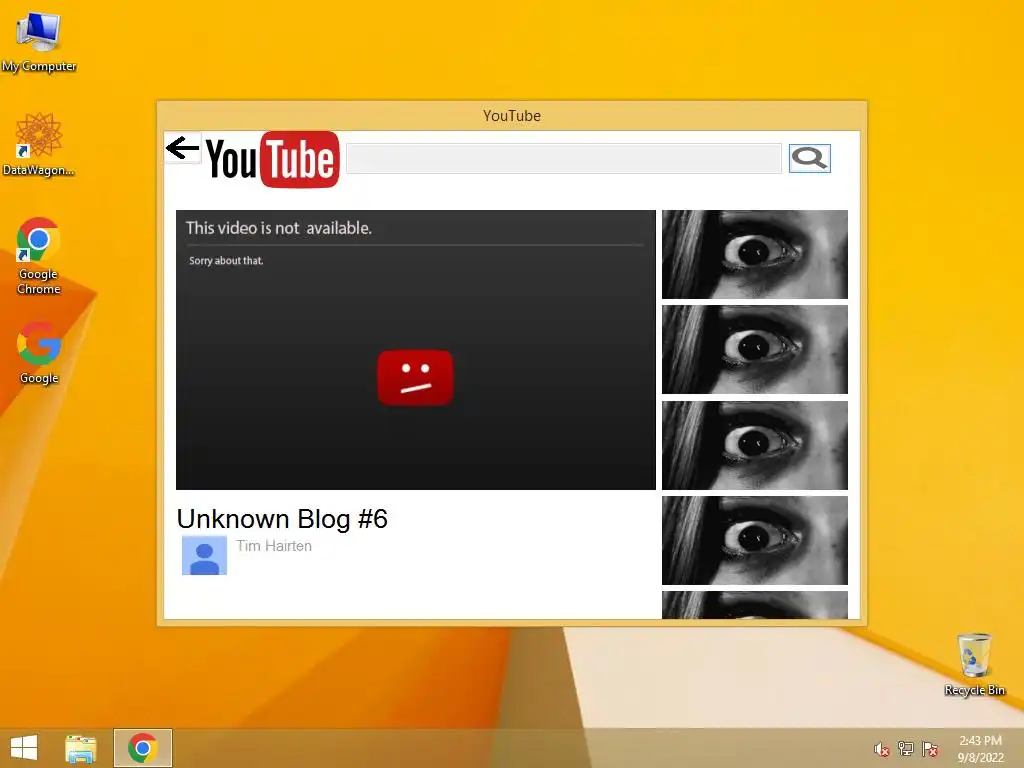The image size is (1024, 768).
Task: Click the back arrow in the YouTube window
Action: [182, 148]
